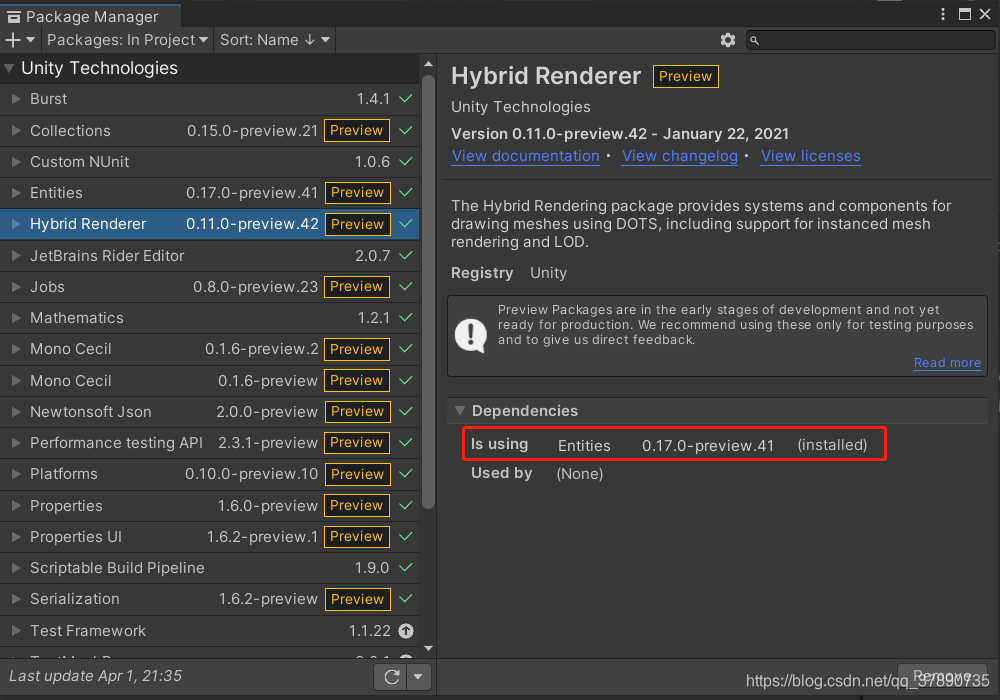Screen dimensions: 1000x700
Task: Collapse the Unity Technologies group
Action: 9,68
